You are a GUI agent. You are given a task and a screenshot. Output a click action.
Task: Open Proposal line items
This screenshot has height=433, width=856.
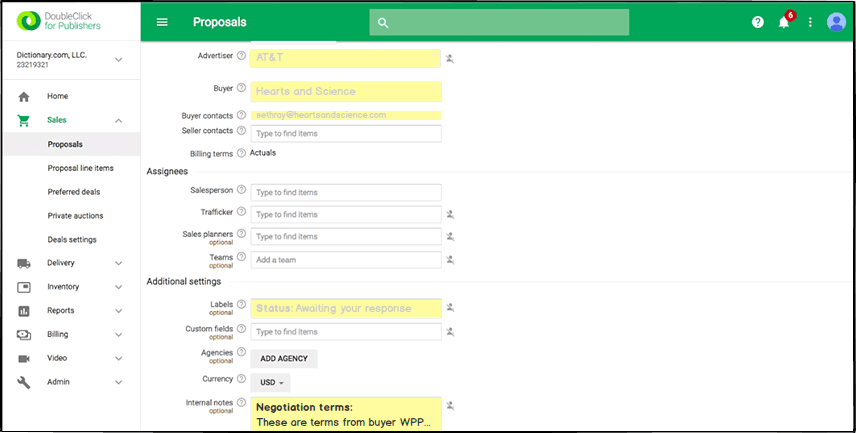[x=80, y=168]
